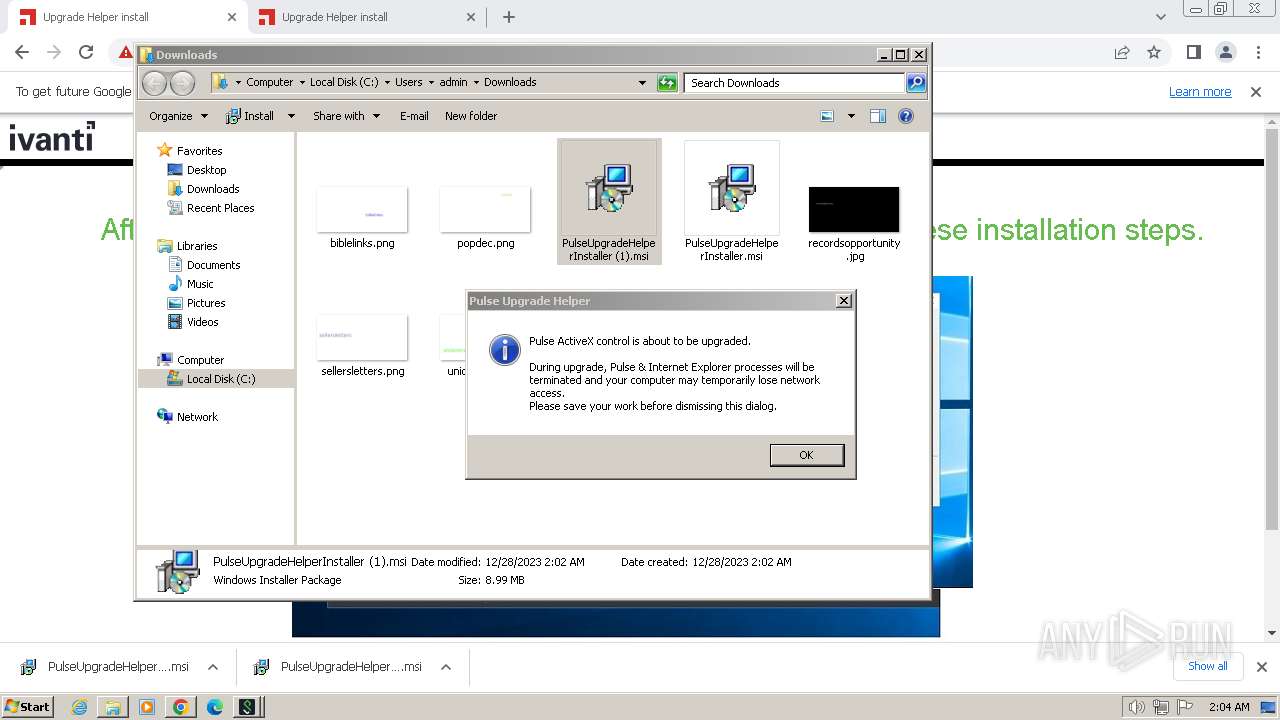This screenshot has height=720, width=1280.
Task: Select Downloads in navigation pane
Action: click(213, 189)
